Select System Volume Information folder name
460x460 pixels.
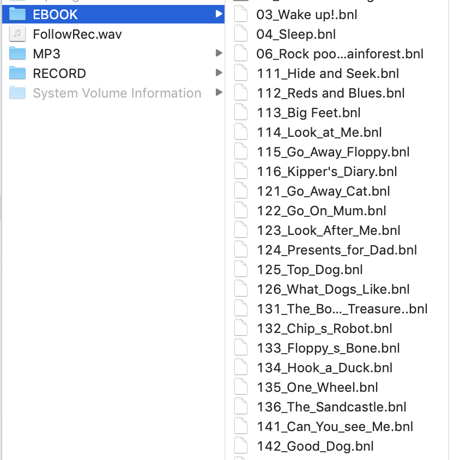point(117,93)
